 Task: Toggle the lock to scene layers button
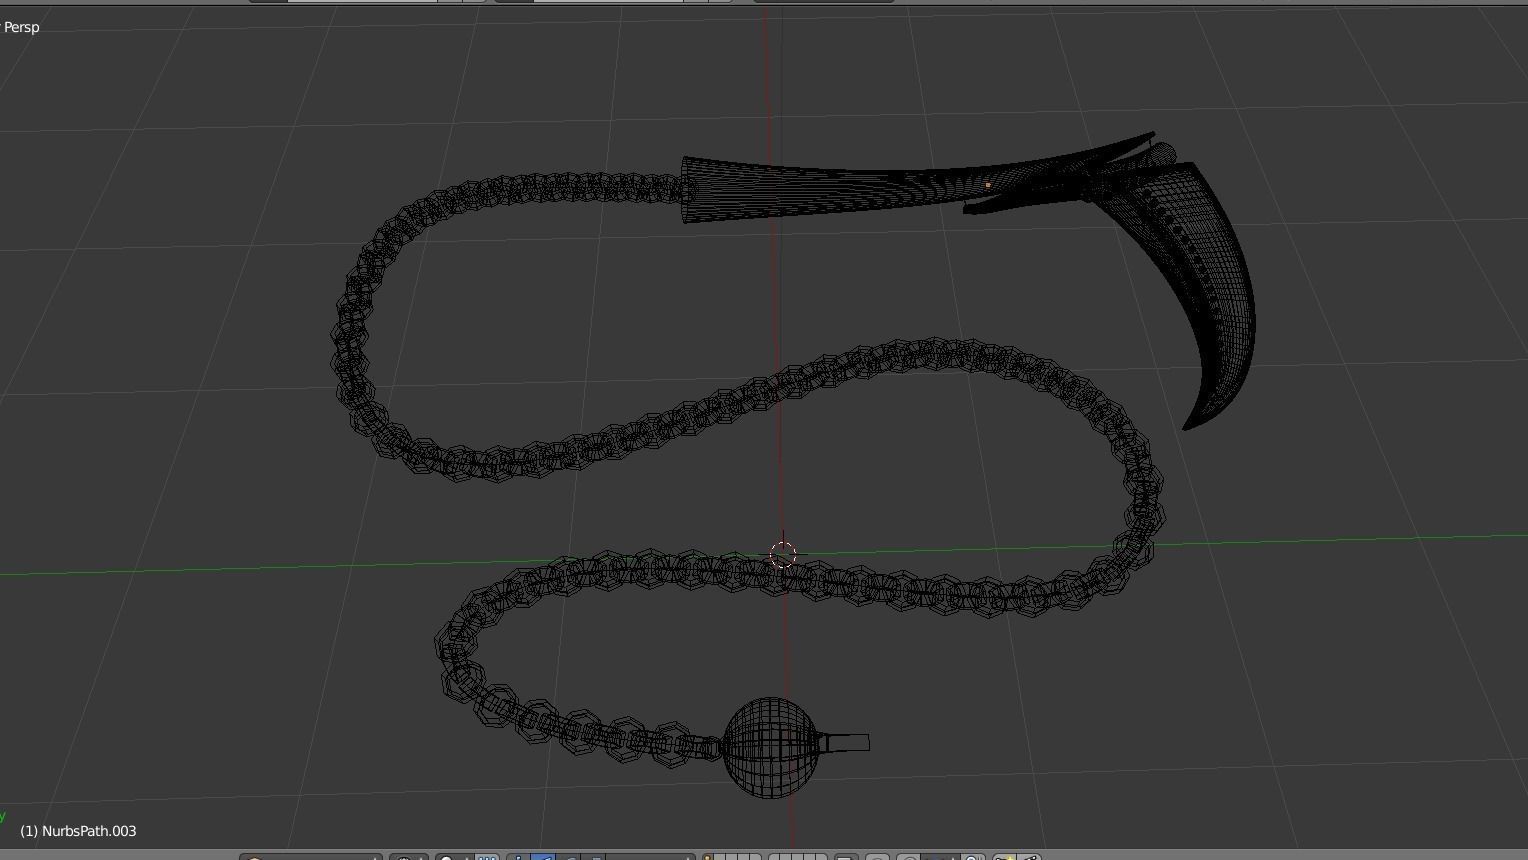point(845,856)
